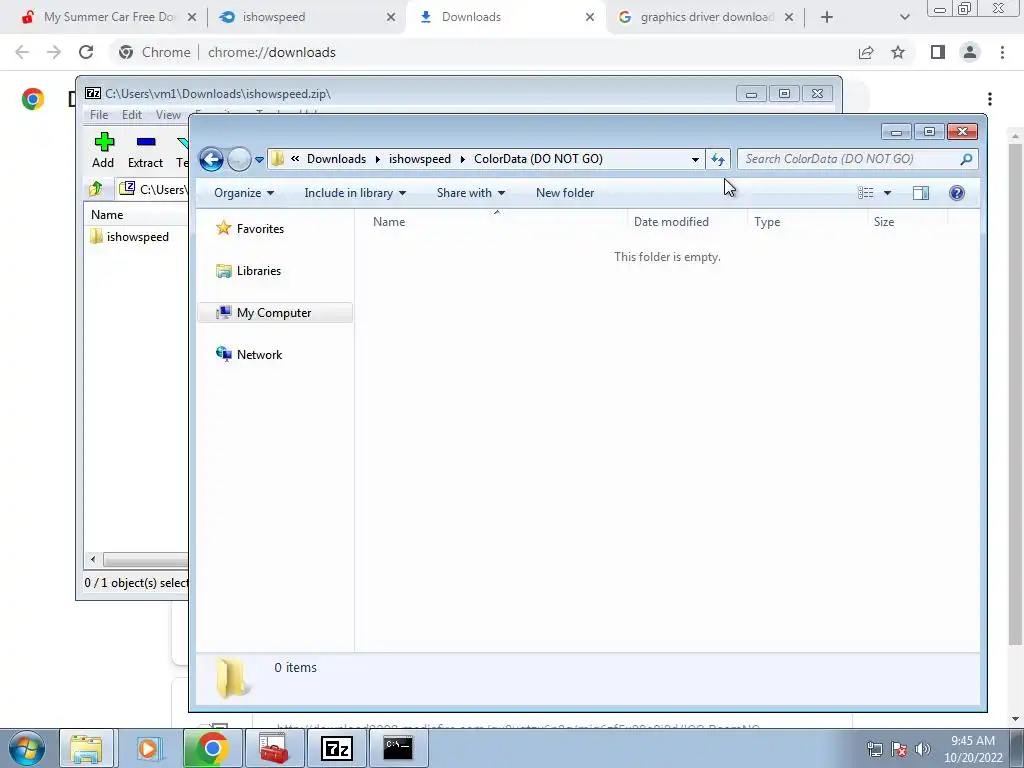Click the Windows Start orb
This screenshot has width=1024, height=768.
pos(25,748)
